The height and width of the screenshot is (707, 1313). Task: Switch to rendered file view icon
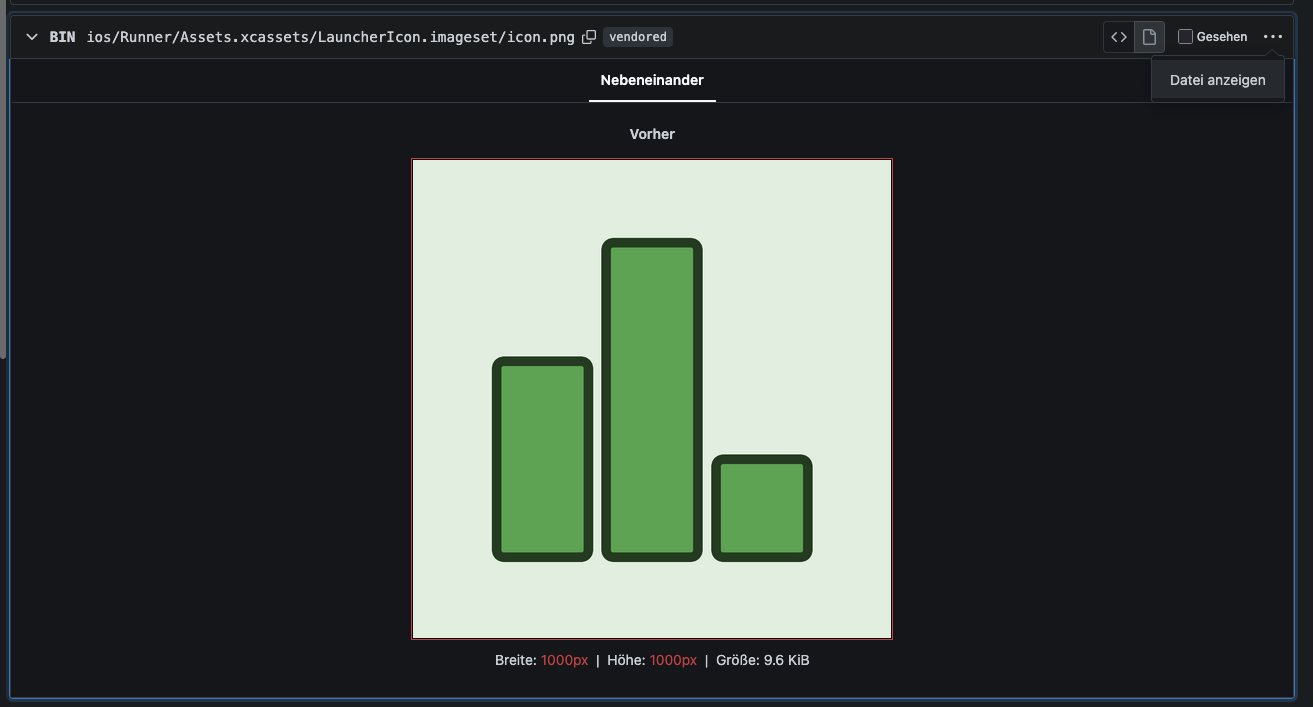tap(1149, 37)
